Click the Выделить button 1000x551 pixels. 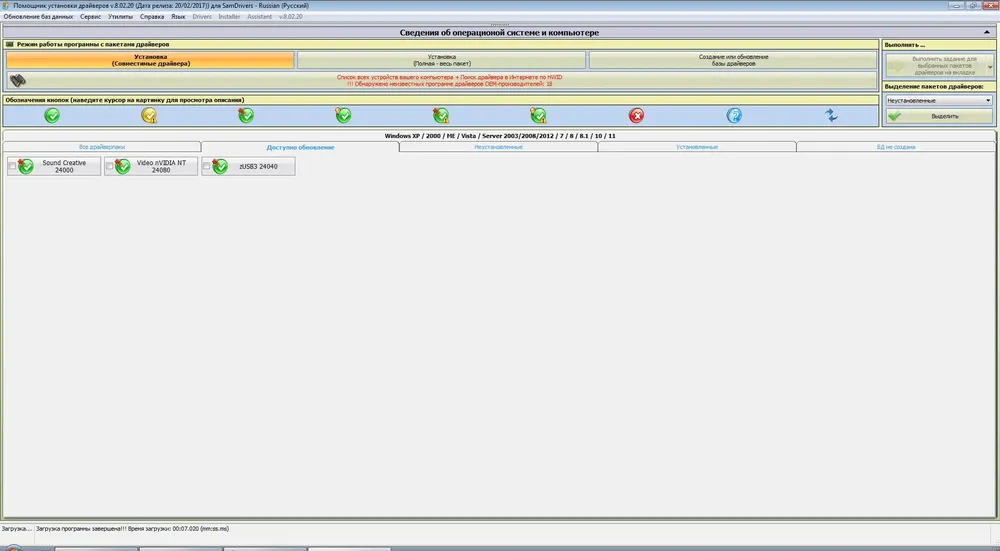pos(938,116)
